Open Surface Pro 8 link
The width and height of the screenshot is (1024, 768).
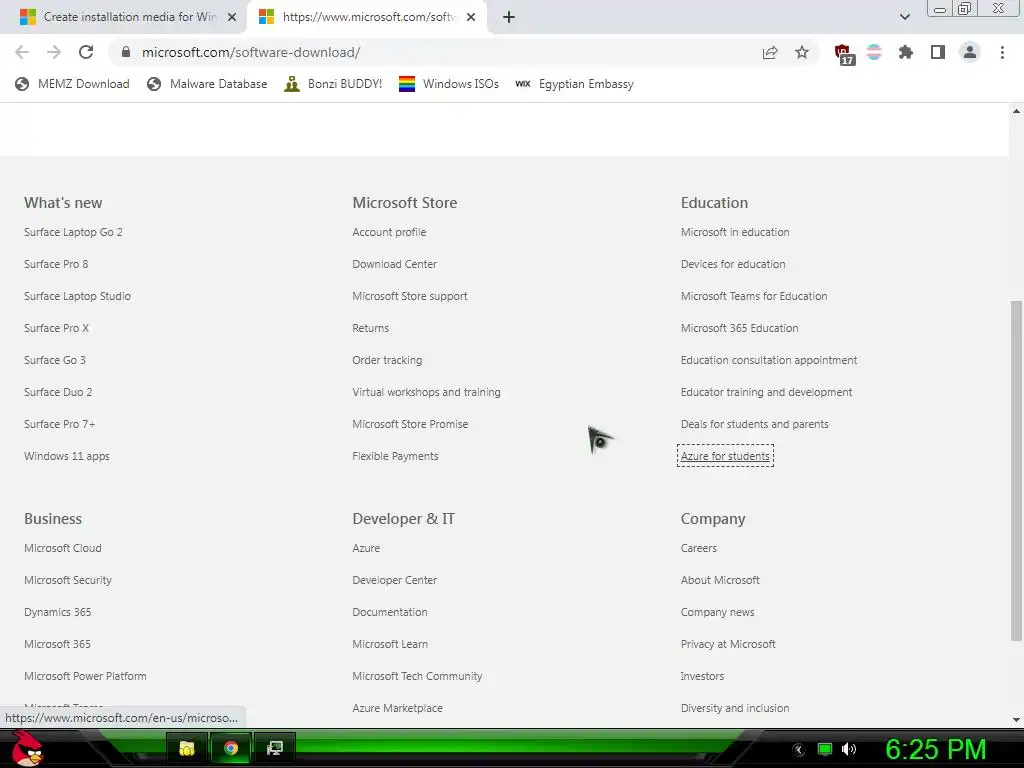point(56,264)
